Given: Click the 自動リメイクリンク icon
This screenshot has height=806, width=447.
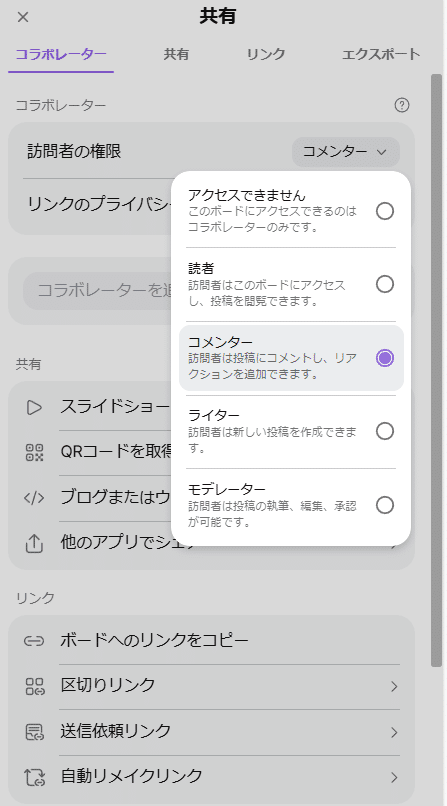Looking at the screenshot, I should (34, 776).
